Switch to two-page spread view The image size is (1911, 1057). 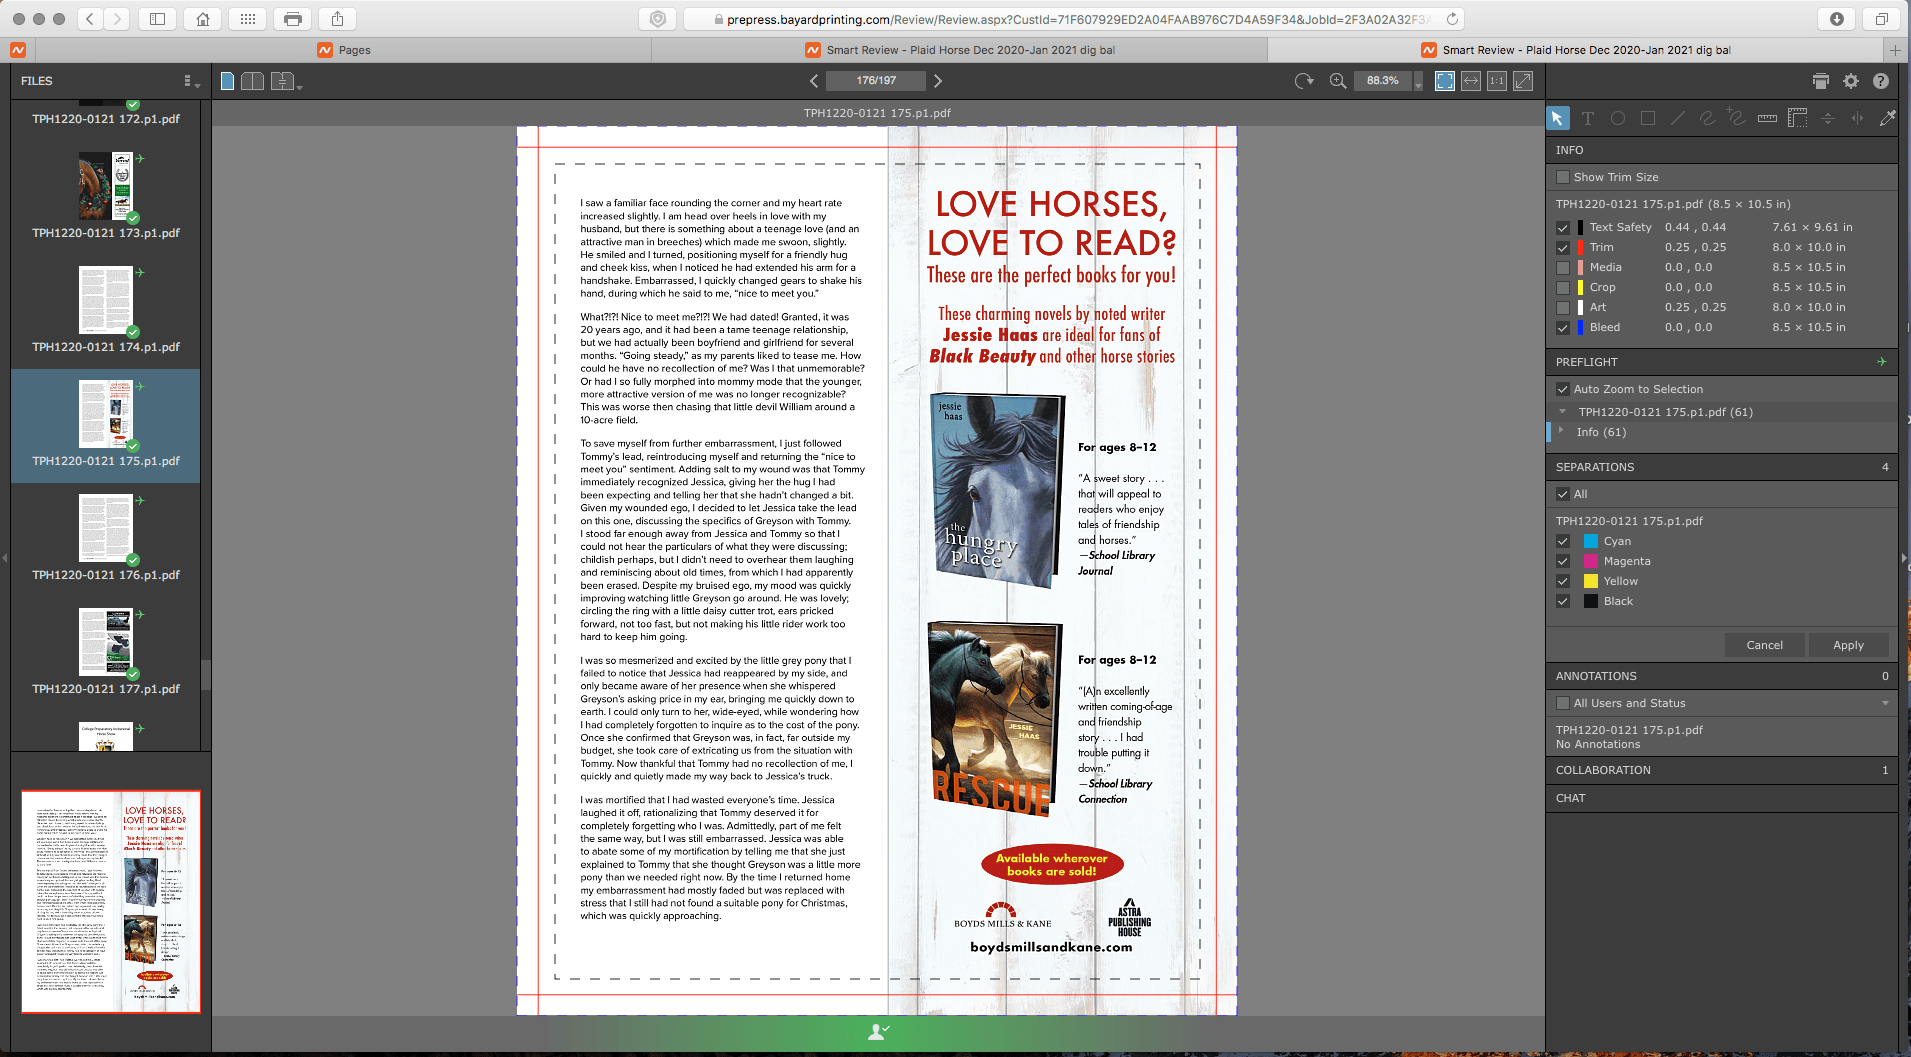click(252, 81)
